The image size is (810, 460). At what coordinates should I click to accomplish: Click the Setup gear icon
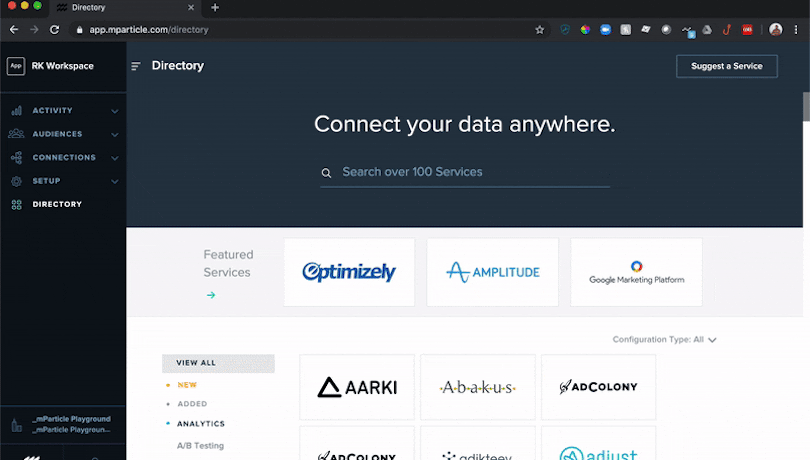[x=17, y=181]
